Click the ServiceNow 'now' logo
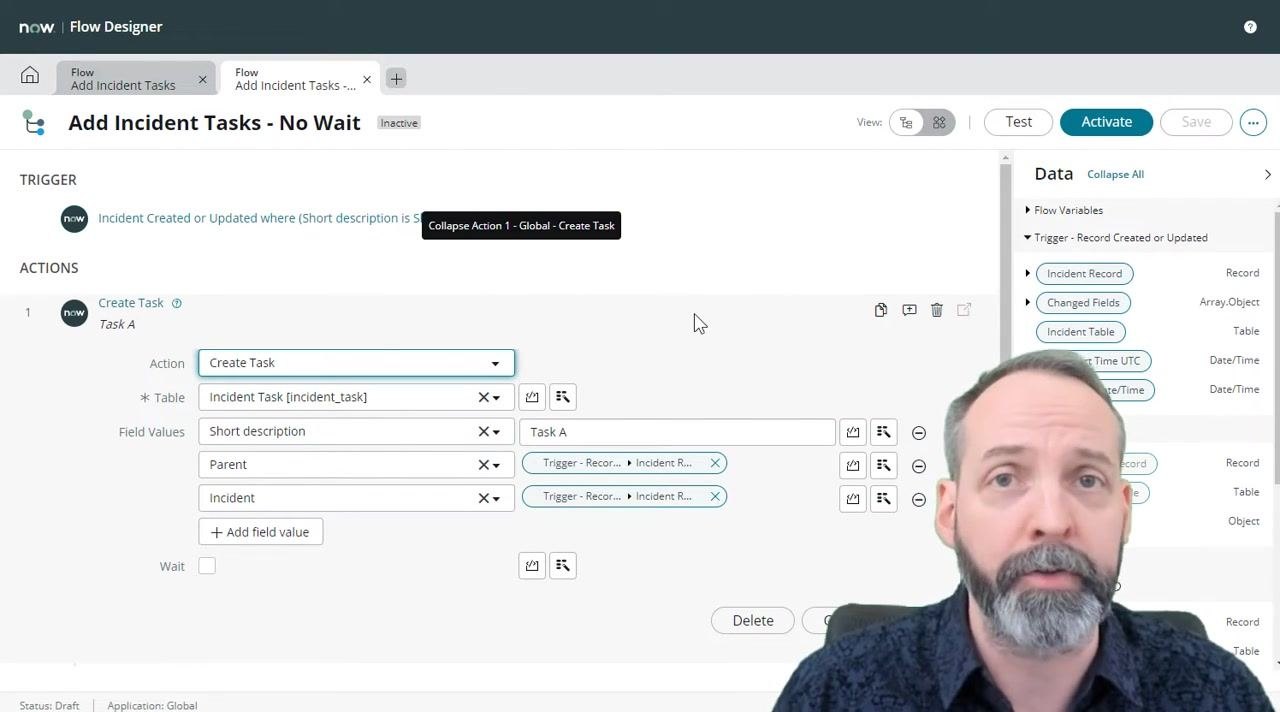 [37, 27]
